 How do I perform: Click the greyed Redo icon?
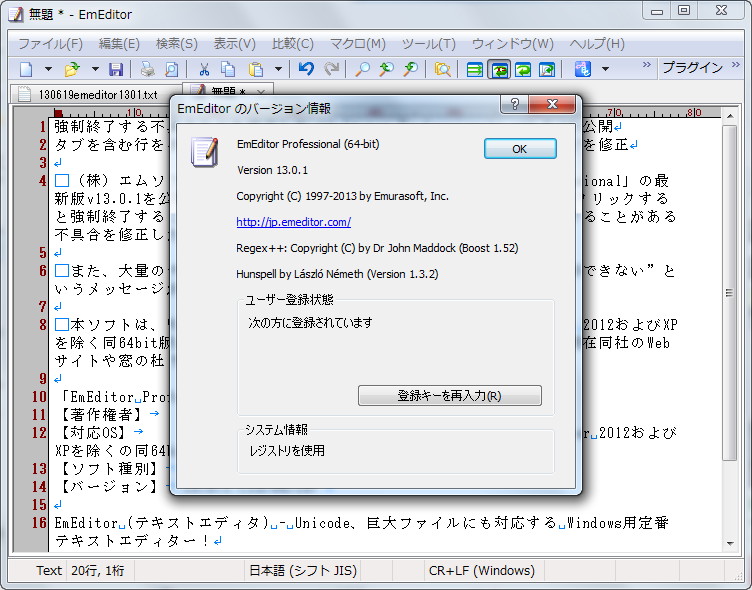tap(331, 69)
